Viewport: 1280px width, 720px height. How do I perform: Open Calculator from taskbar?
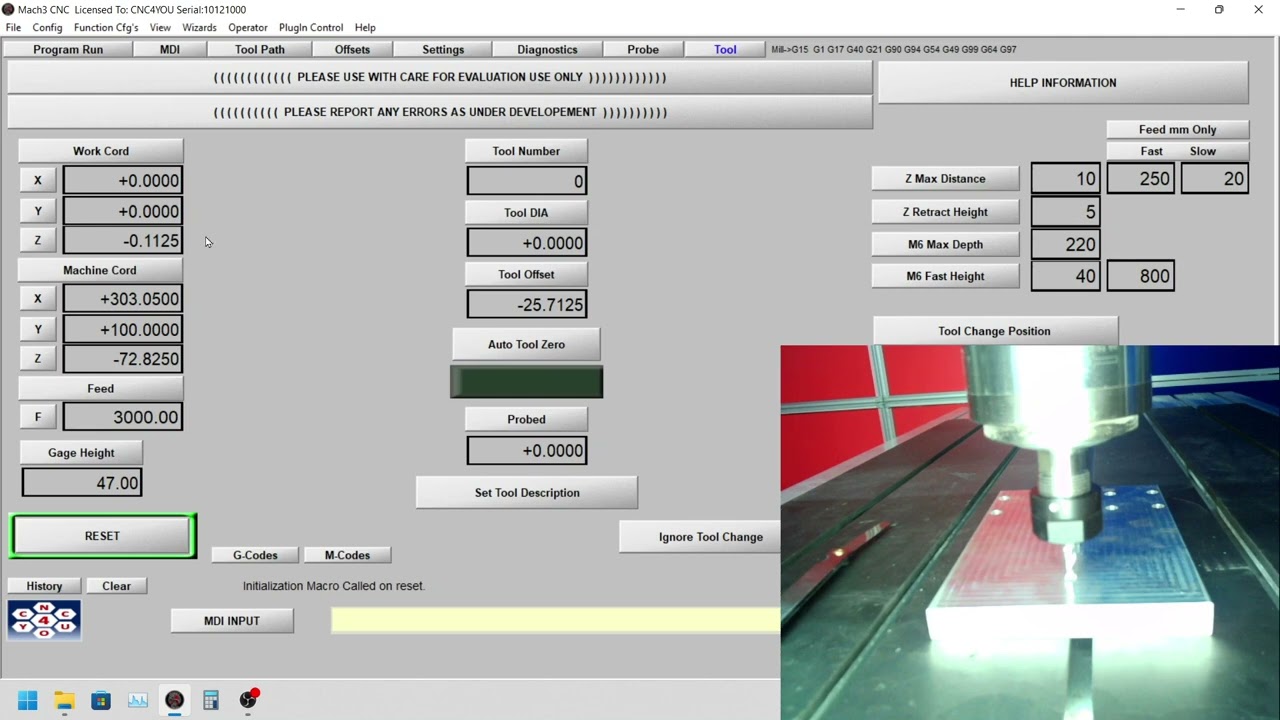(211, 700)
